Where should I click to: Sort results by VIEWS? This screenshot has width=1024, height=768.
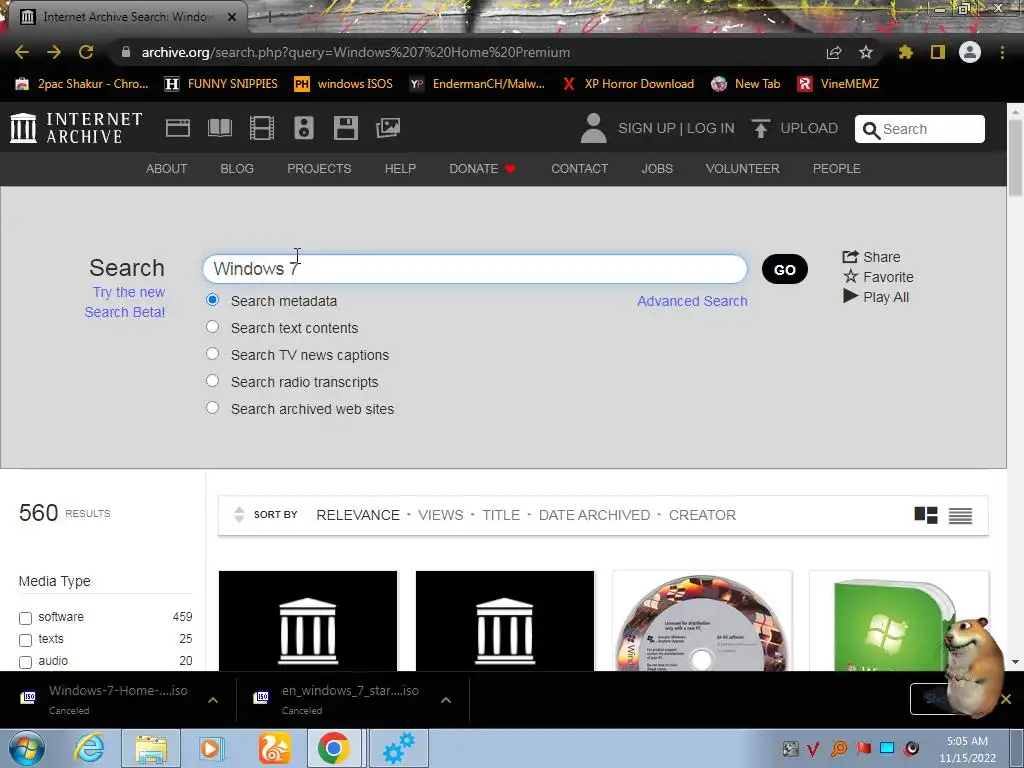click(441, 515)
